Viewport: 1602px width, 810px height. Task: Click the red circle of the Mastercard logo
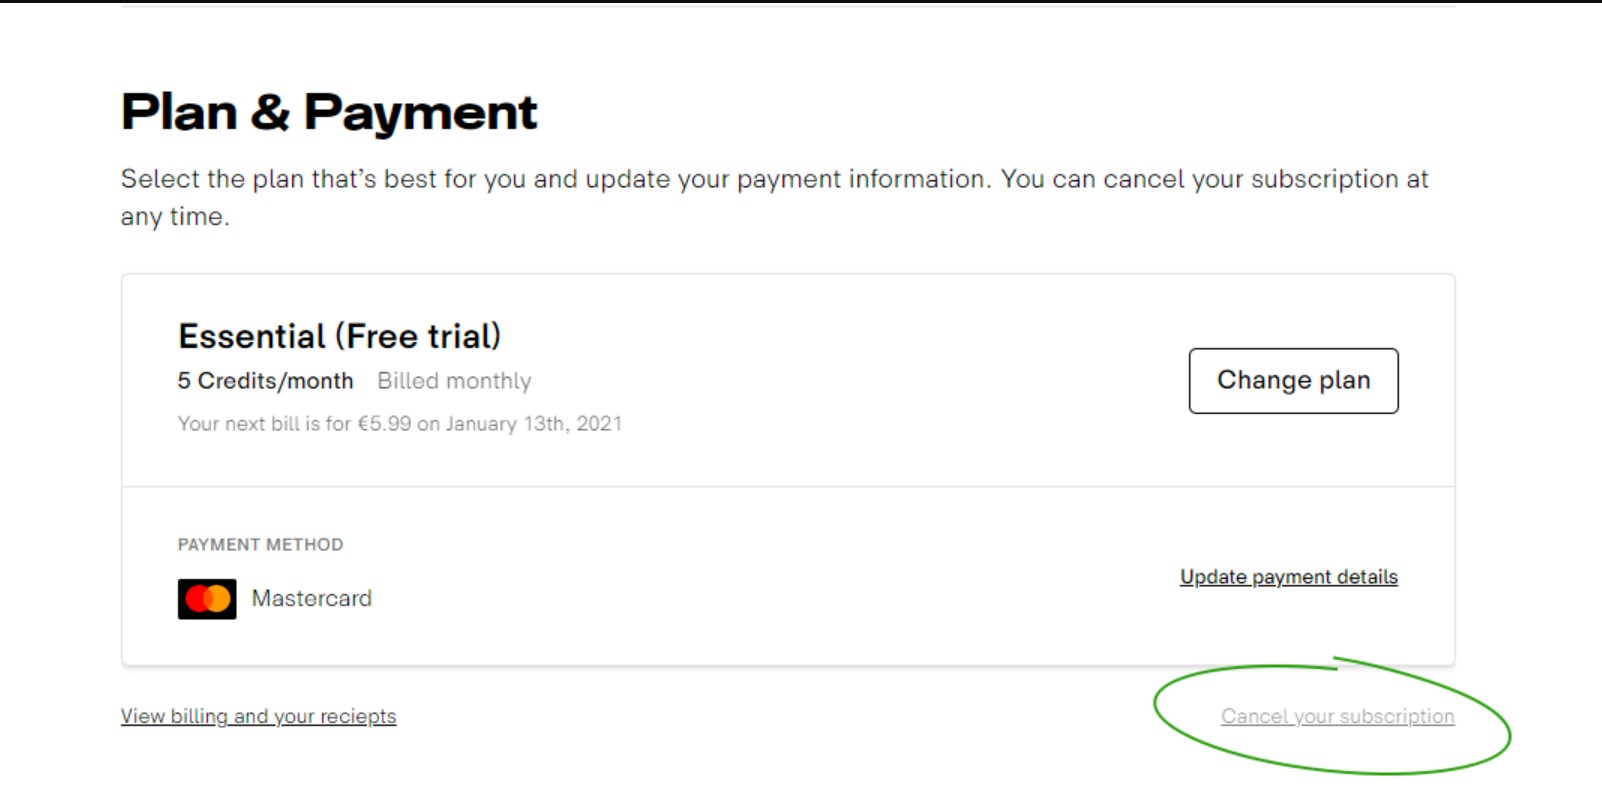198,599
